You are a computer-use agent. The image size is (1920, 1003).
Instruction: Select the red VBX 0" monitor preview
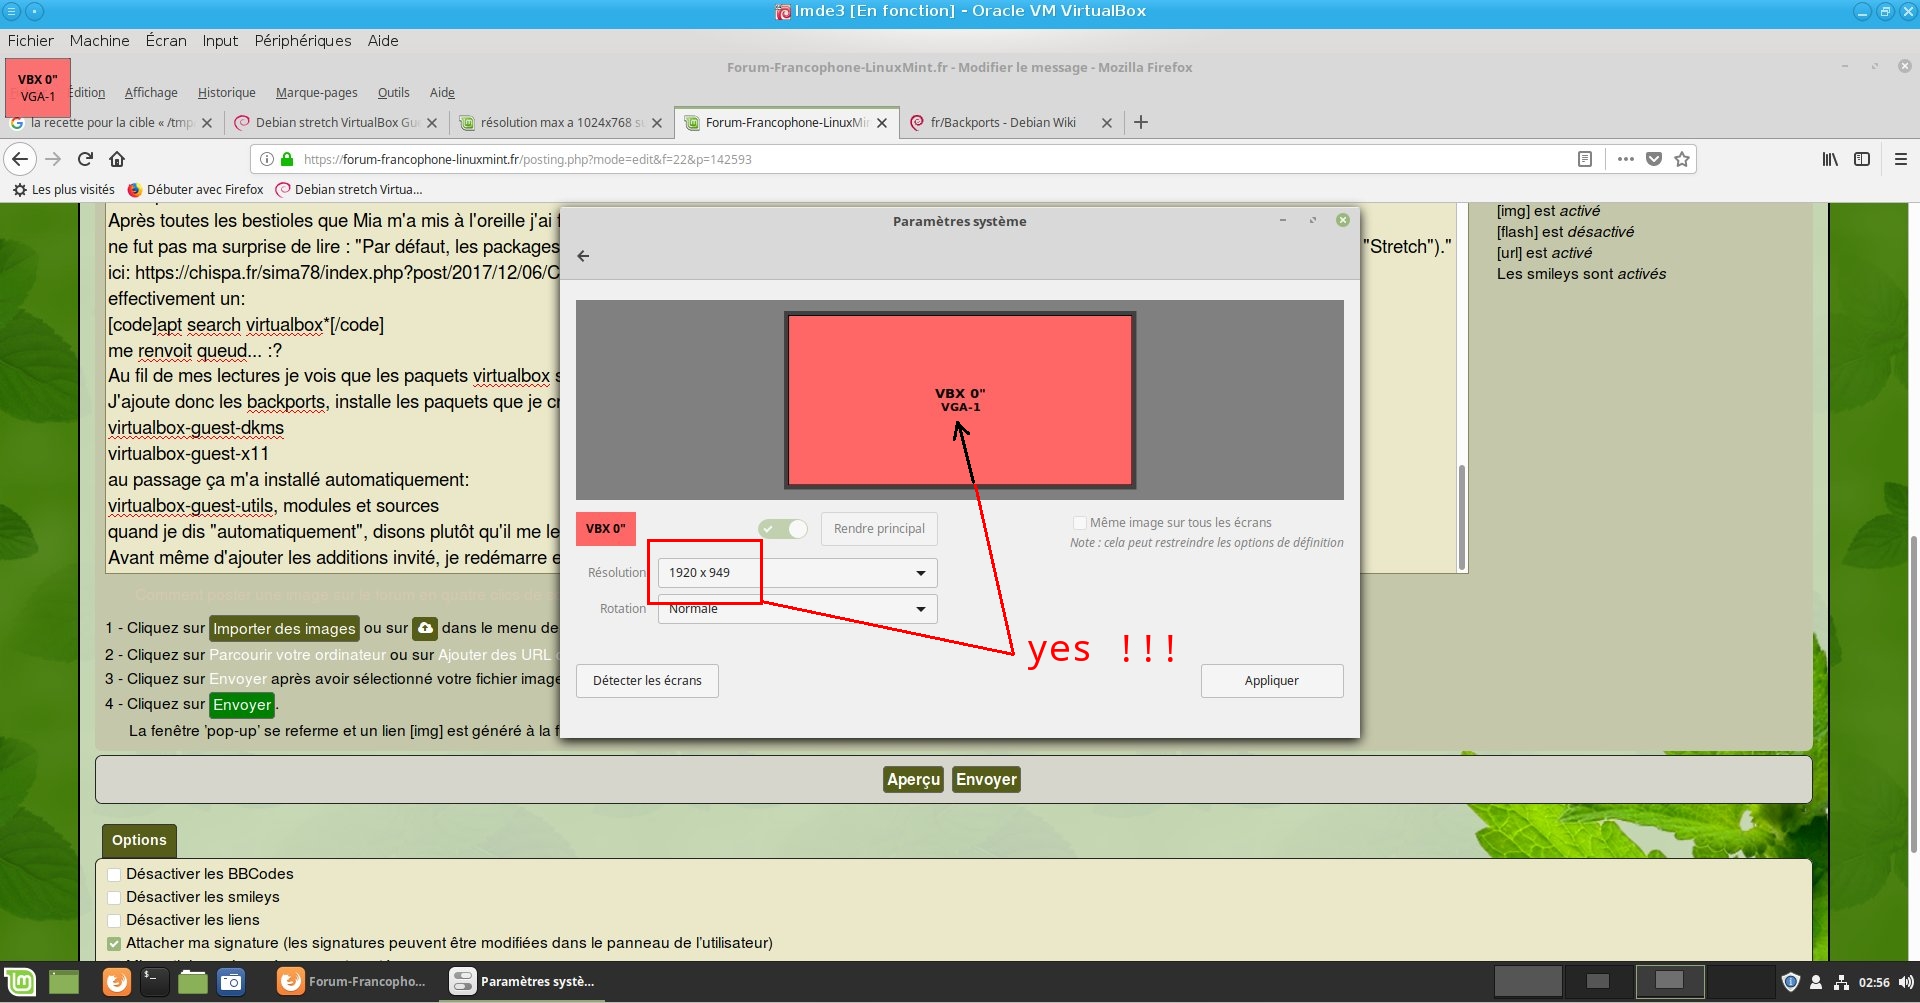(960, 400)
